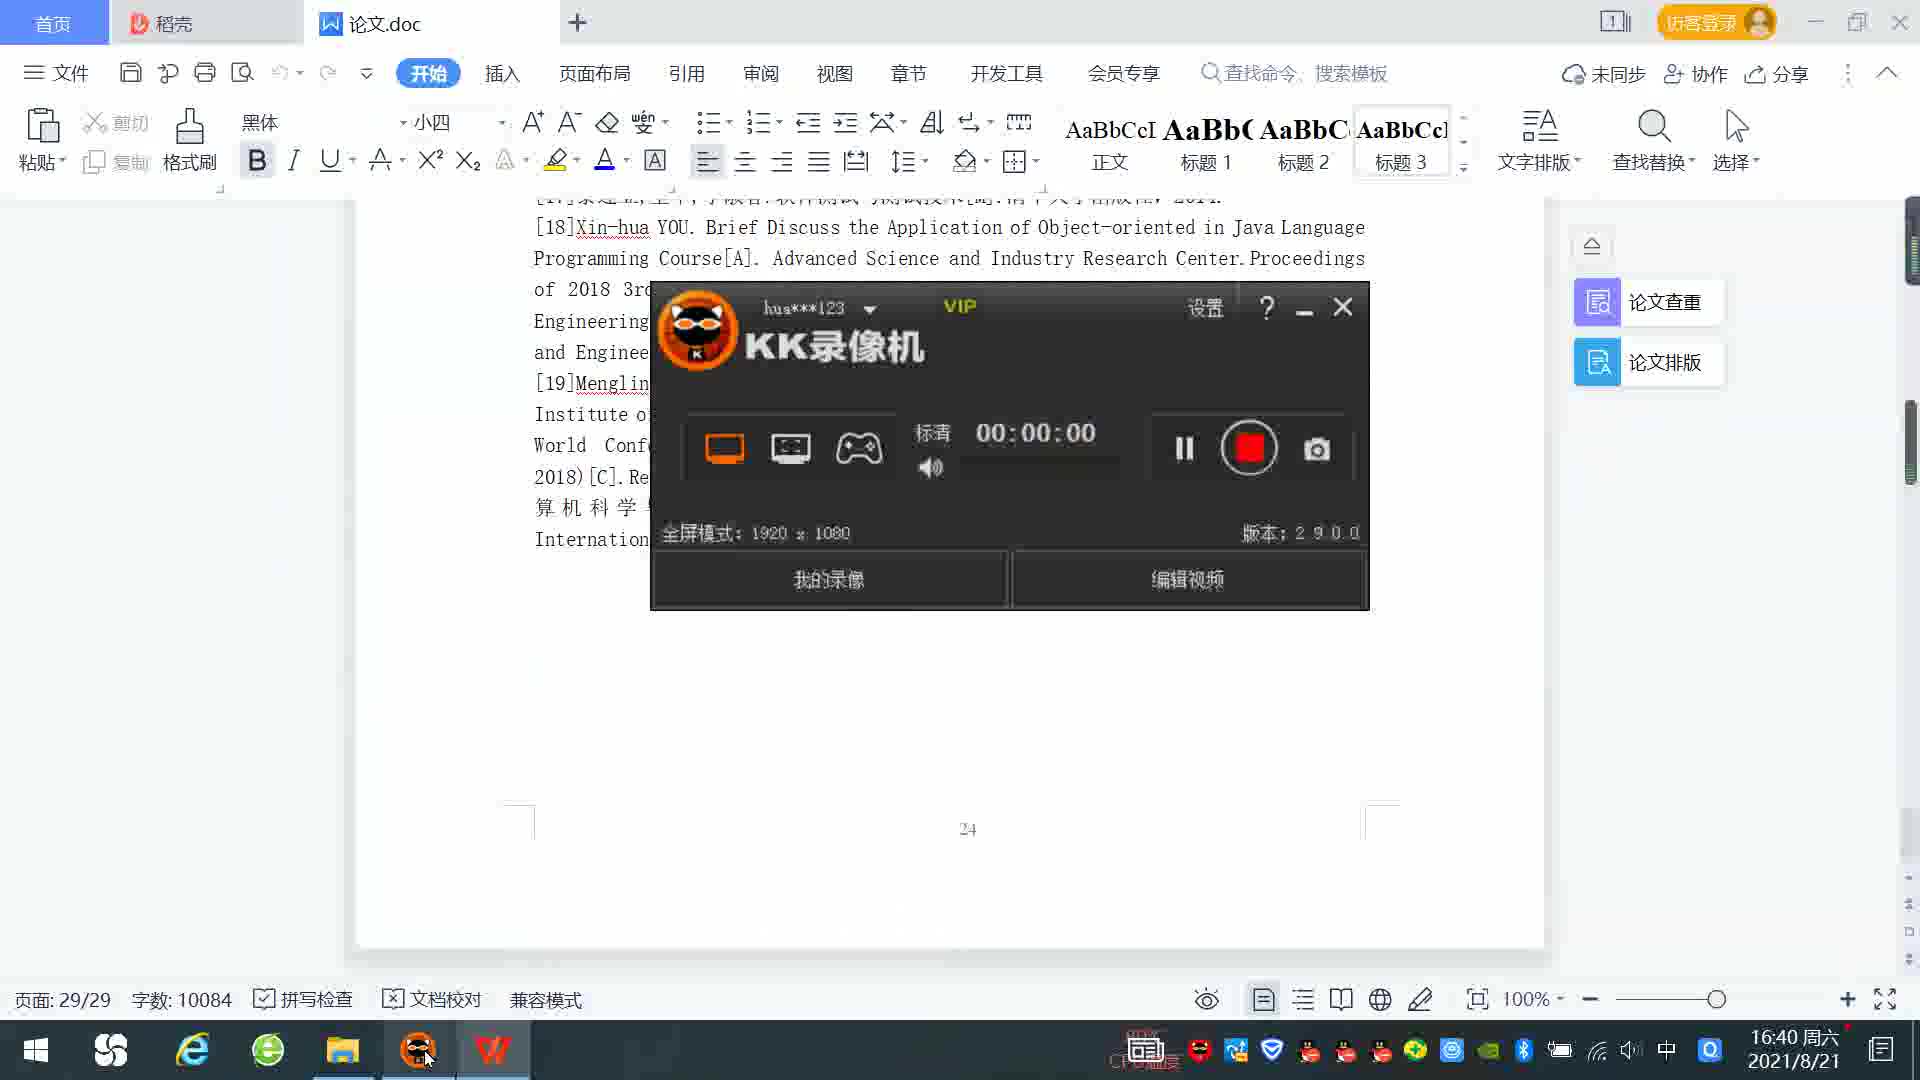The image size is (1920, 1080).
Task: Select full screen recording mode icon
Action: pyautogui.click(x=724, y=448)
